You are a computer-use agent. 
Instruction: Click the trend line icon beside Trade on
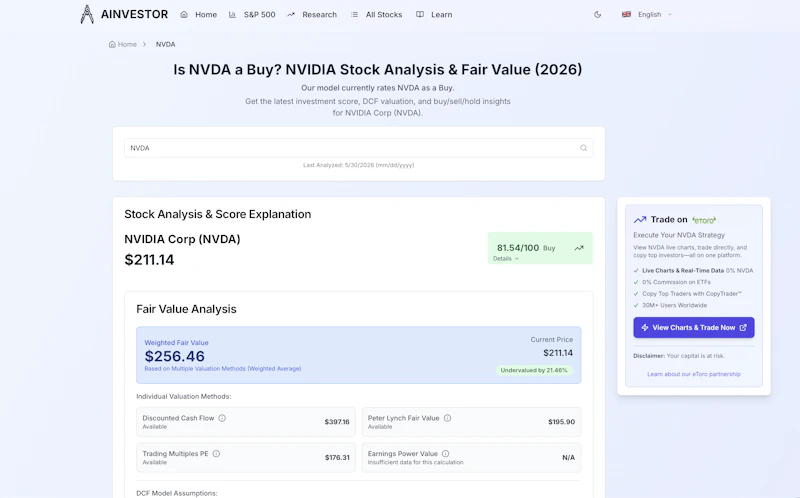[x=640, y=220]
